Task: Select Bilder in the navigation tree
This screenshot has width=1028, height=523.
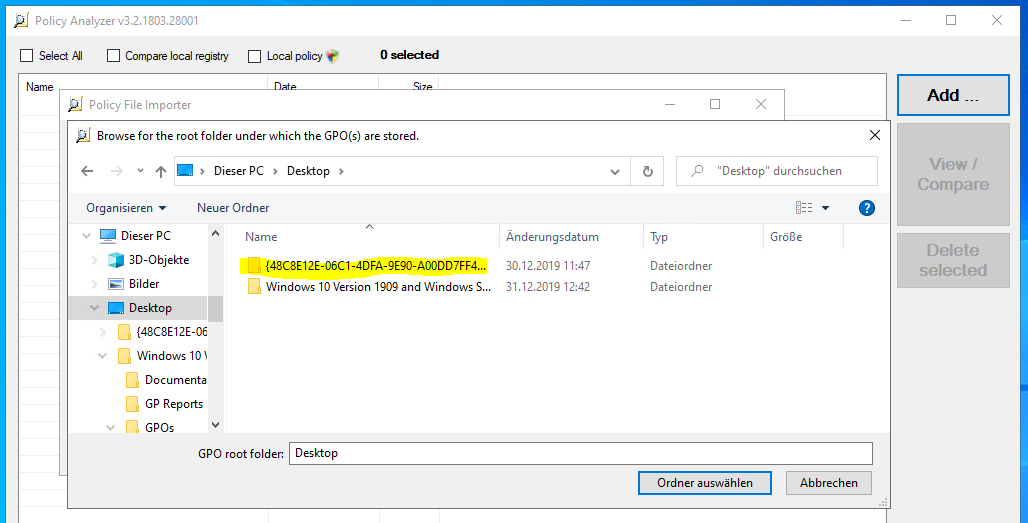Action: (x=144, y=284)
